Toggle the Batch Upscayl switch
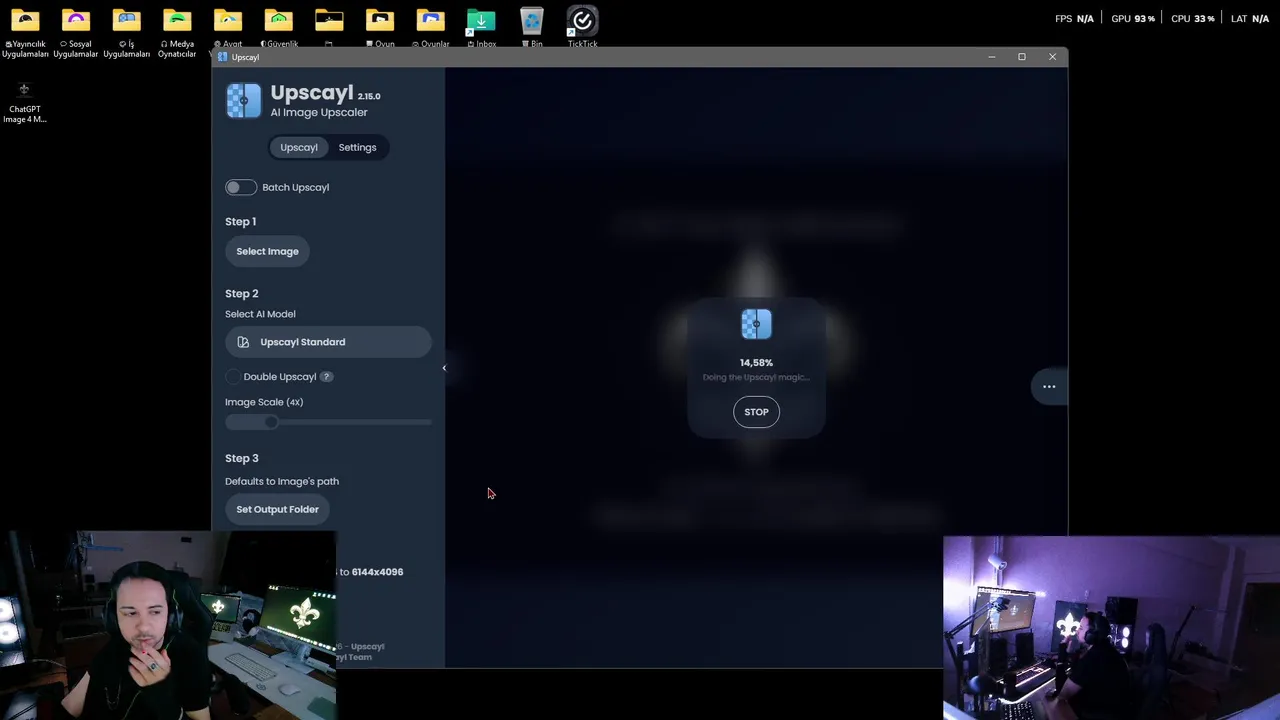This screenshot has width=1280, height=720. pos(241,187)
